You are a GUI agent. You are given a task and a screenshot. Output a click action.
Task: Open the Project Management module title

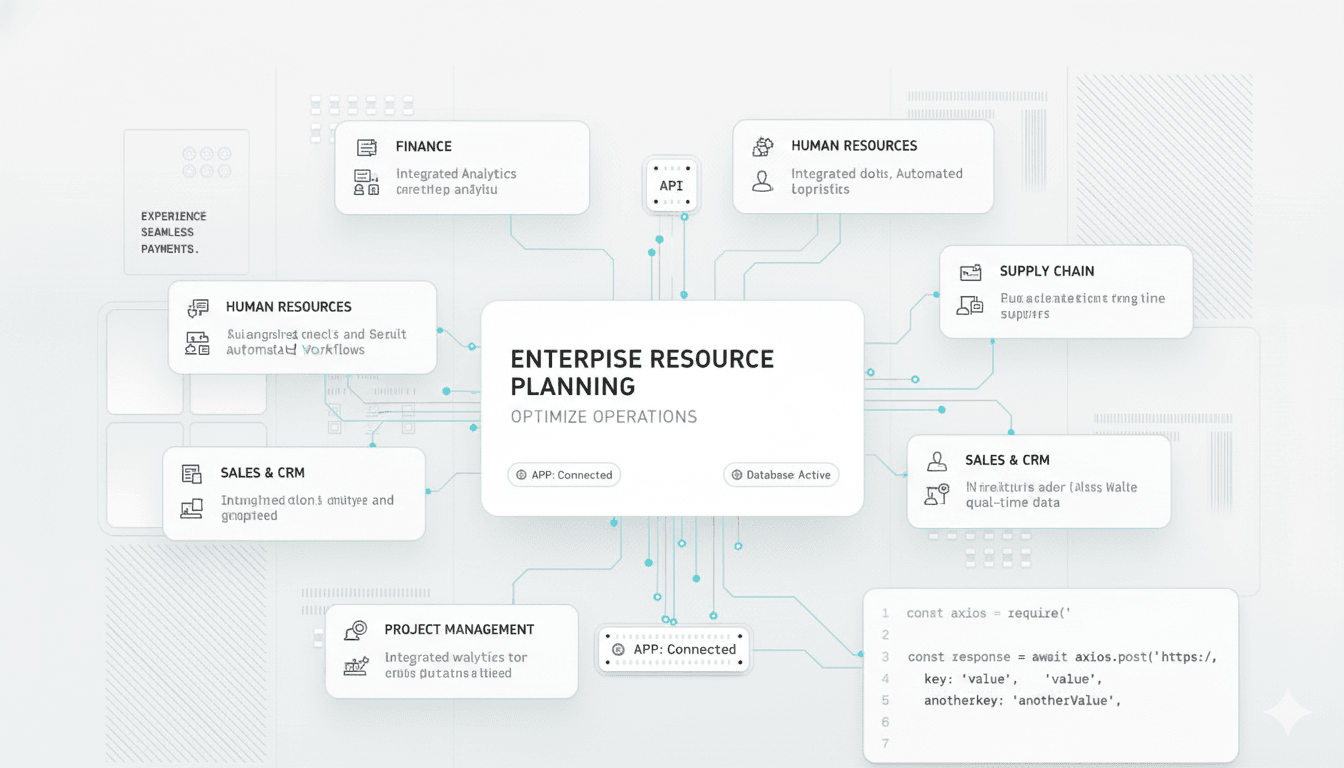(459, 630)
